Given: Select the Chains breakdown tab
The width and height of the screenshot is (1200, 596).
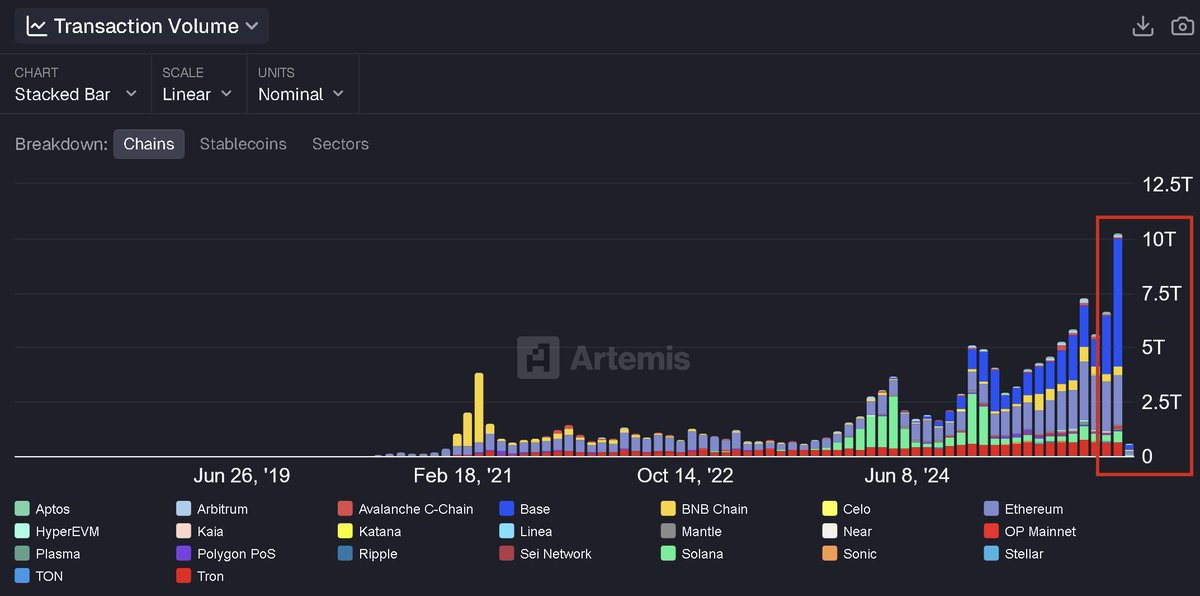Looking at the screenshot, I should click(x=148, y=144).
